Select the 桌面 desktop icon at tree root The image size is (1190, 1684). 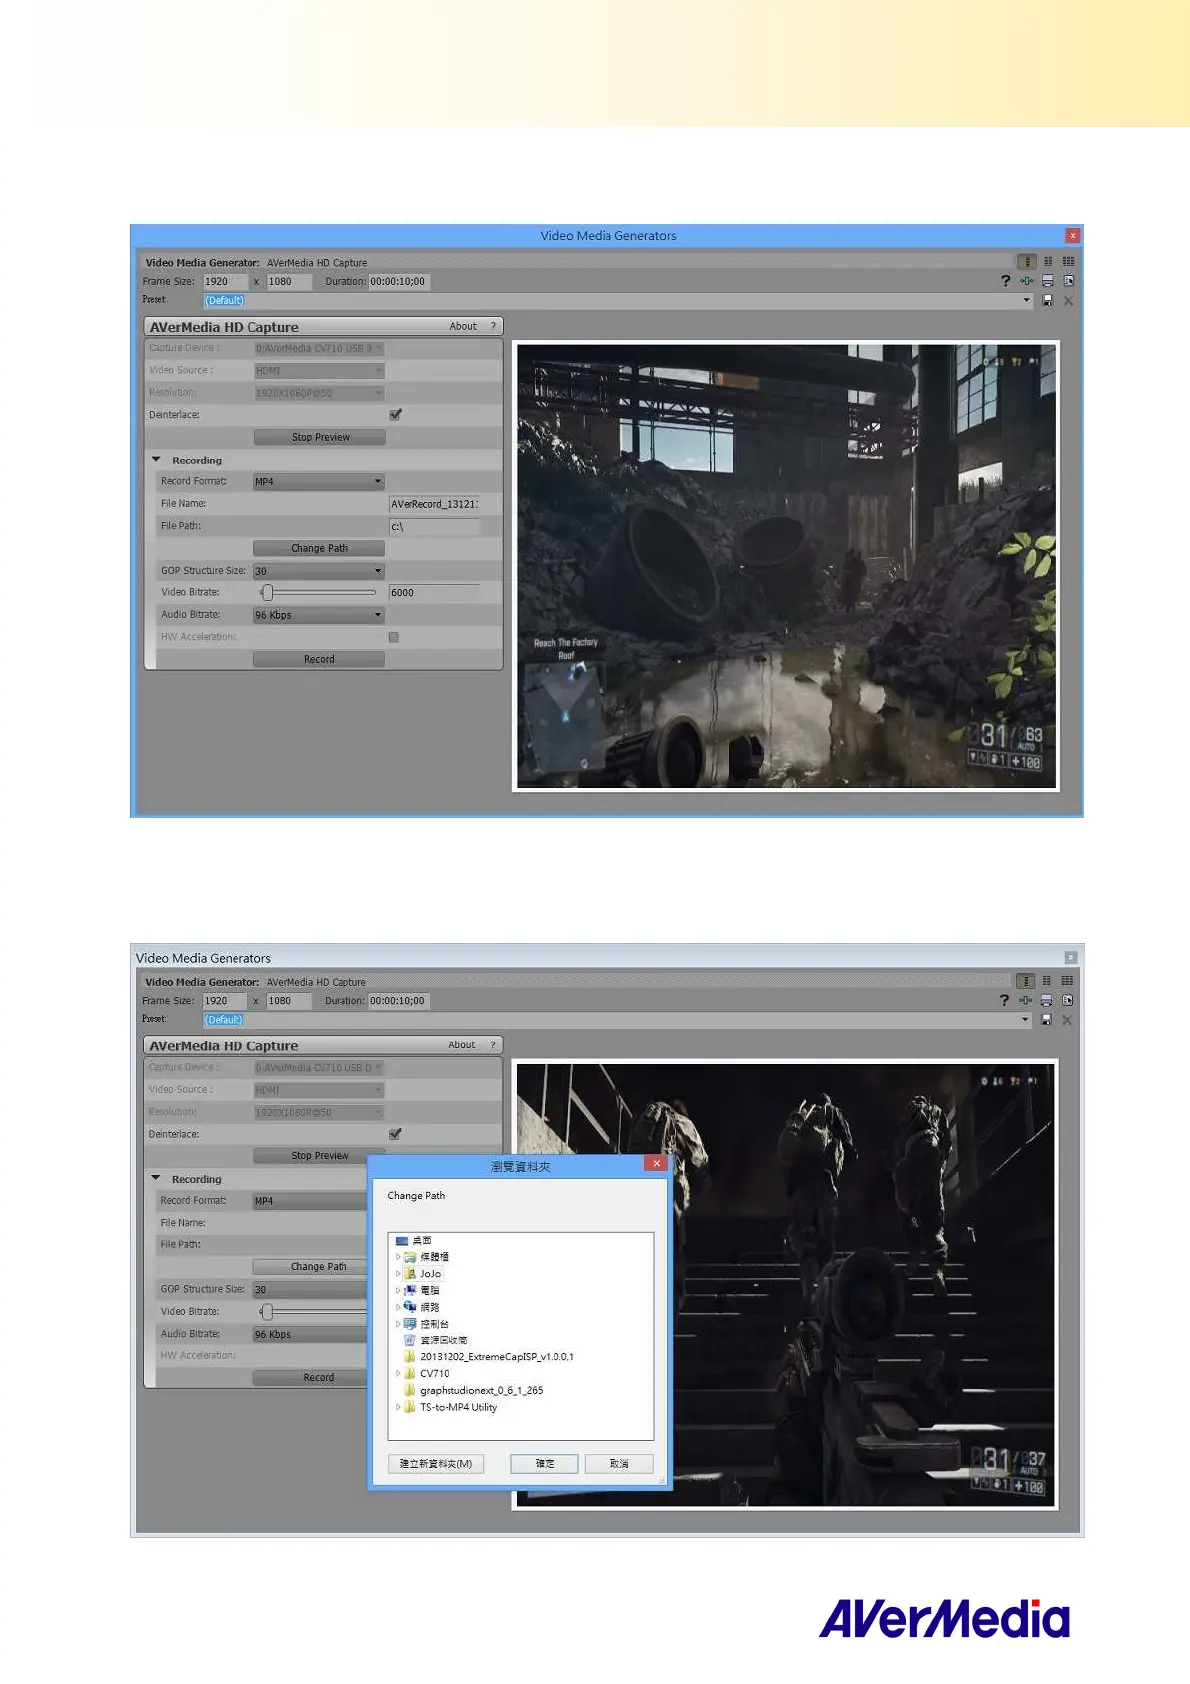pyautogui.click(x=402, y=1240)
